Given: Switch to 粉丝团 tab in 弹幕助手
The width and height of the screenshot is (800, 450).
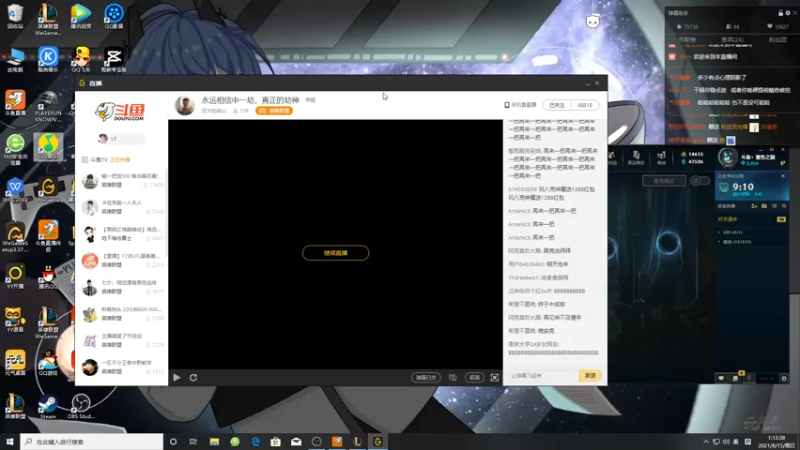Looking at the screenshot, I should (777, 39).
